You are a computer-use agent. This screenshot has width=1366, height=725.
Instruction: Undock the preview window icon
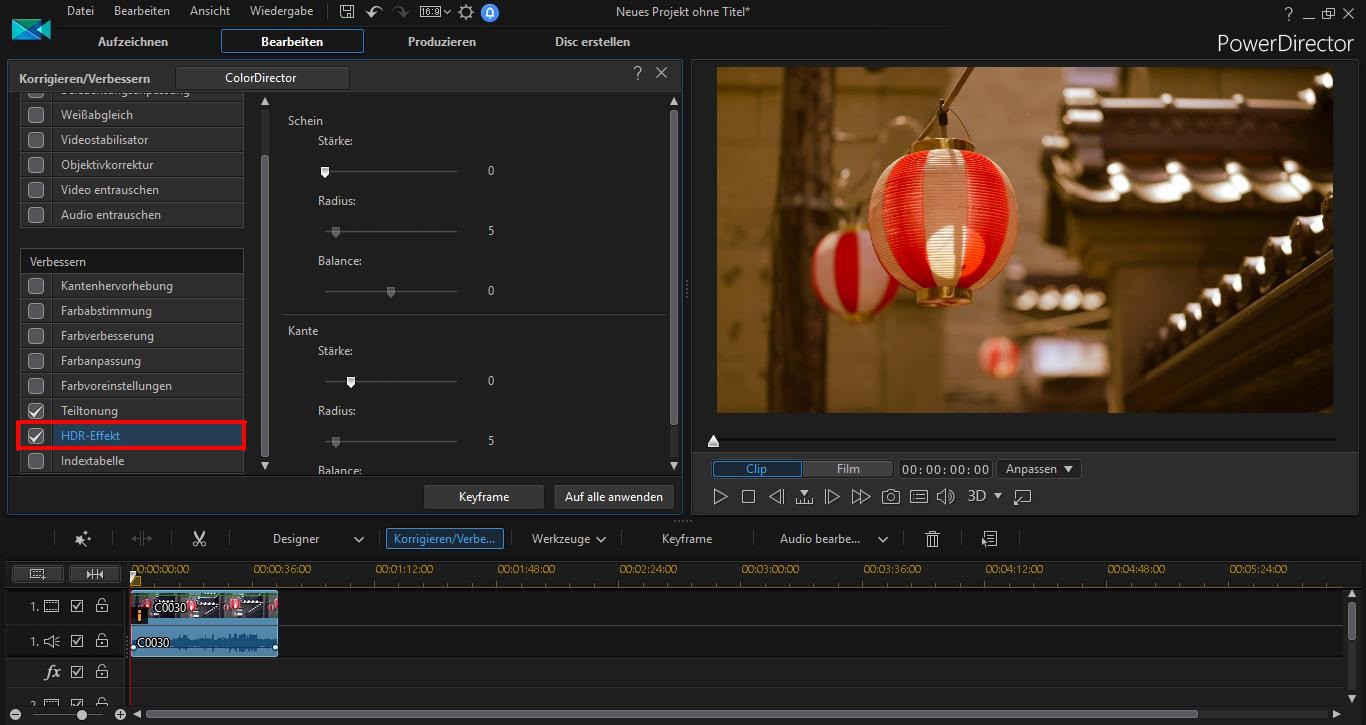coord(1022,496)
